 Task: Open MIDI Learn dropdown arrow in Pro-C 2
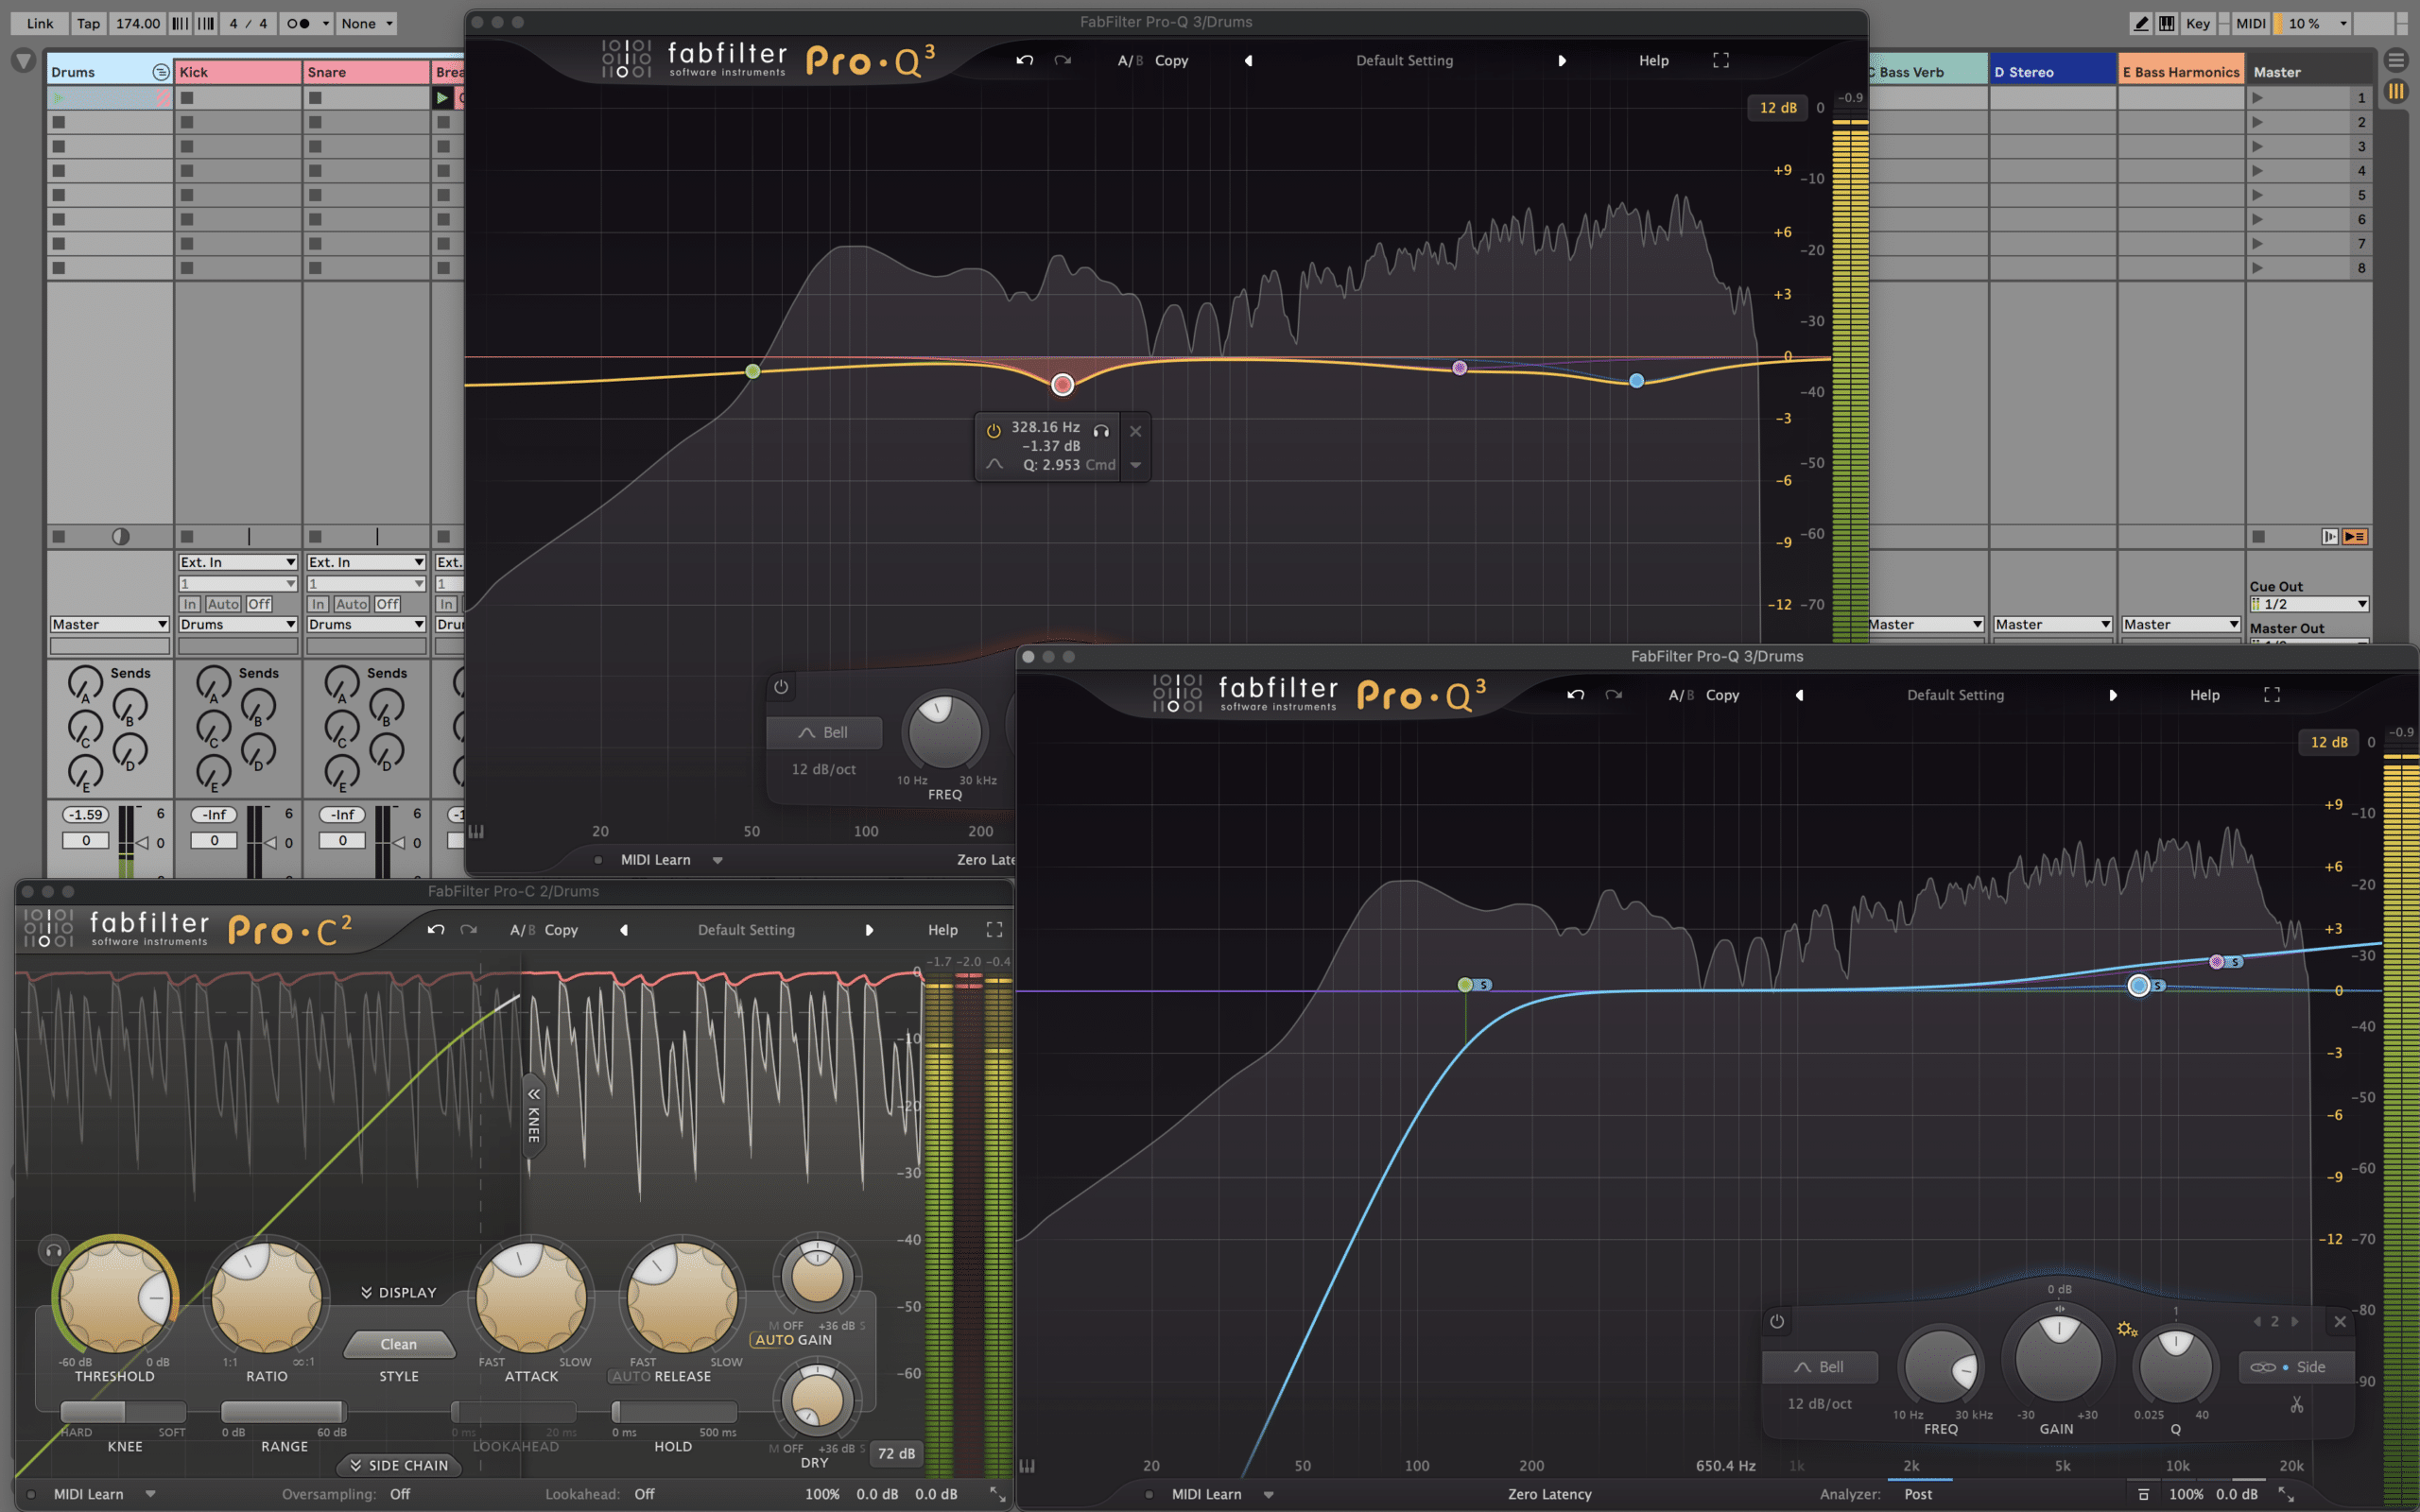point(150,1494)
